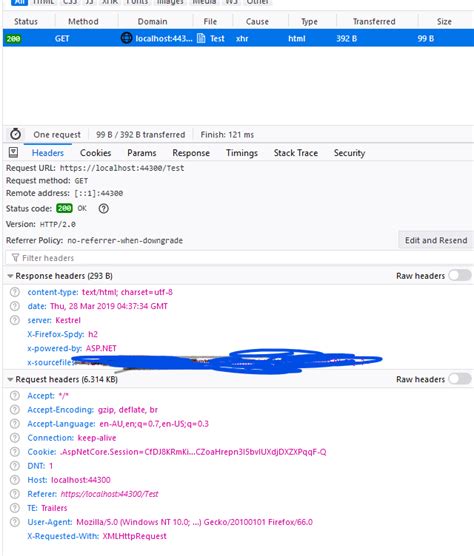The height and width of the screenshot is (556, 474).
Task: Click the file icon beside Test
Action: click(201, 38)
